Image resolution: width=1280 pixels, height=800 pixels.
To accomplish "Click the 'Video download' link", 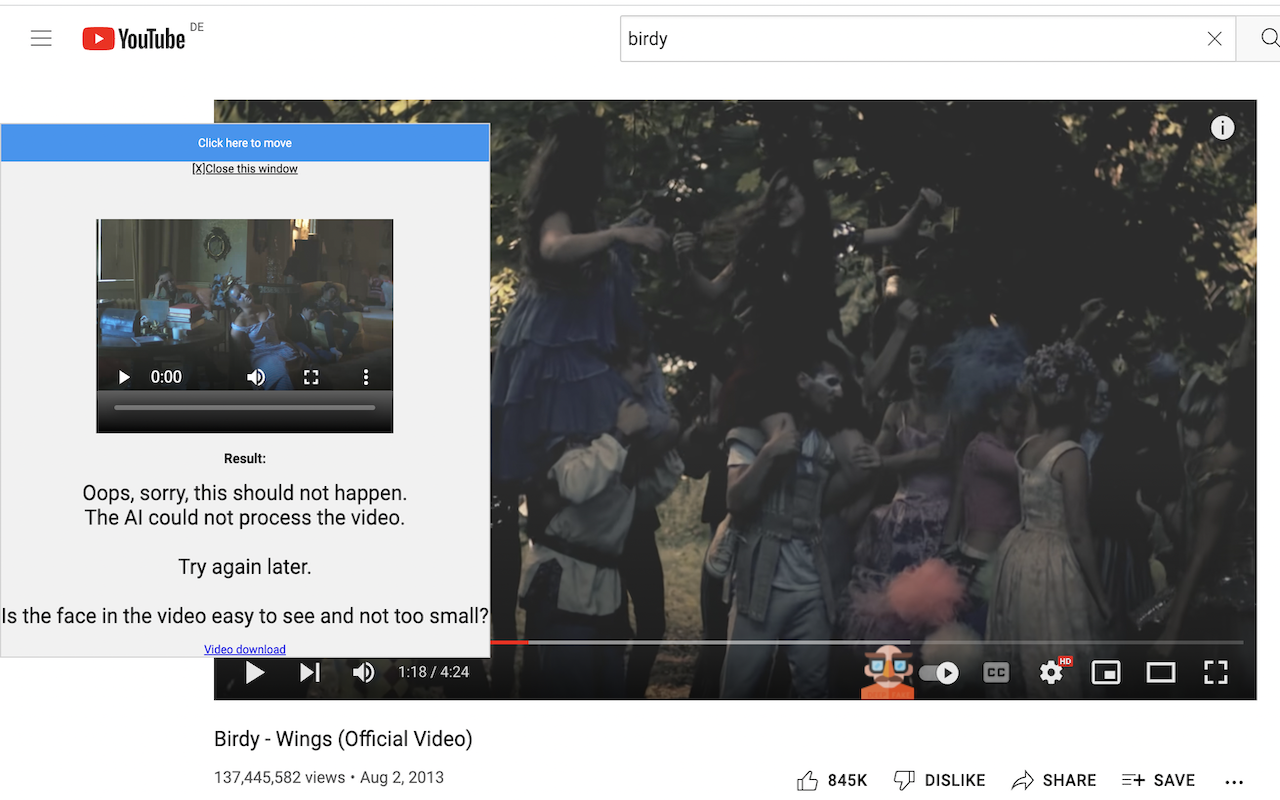I will click(245, 650).
